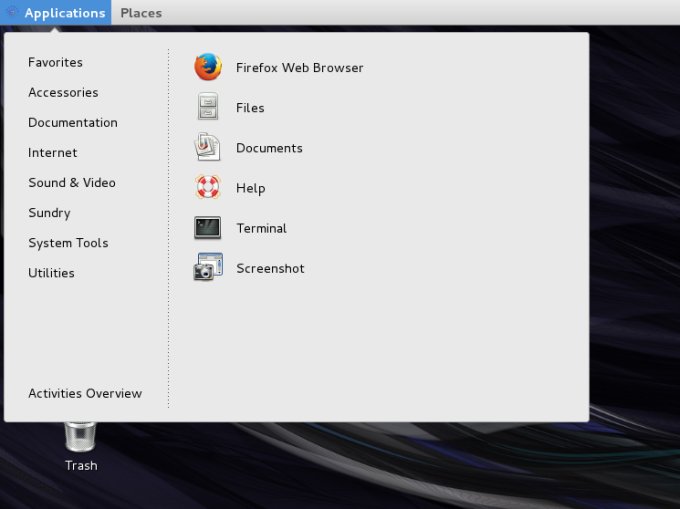This screenshot has height=509, width=680.
Task: Click the Help lifebuoy icon
Action: [x=207, y=188]
